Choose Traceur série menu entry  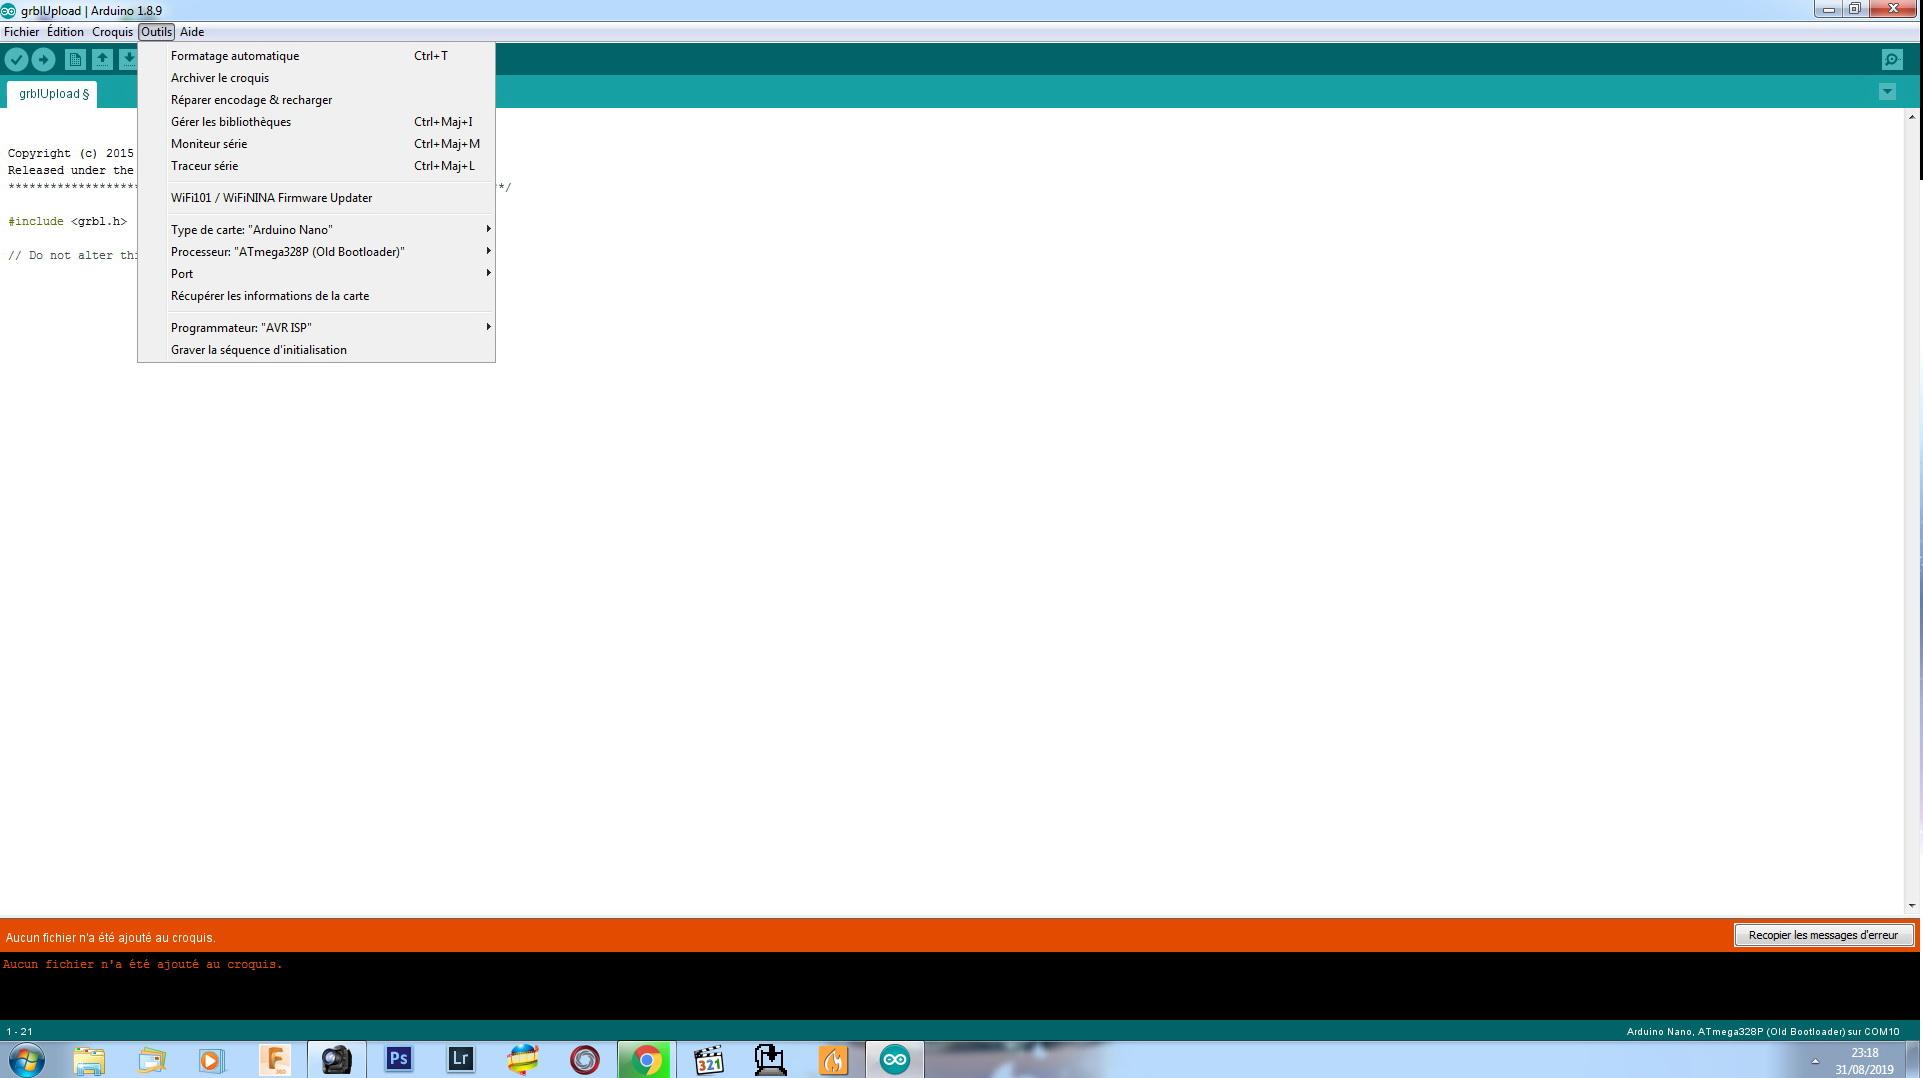[316, 166]
